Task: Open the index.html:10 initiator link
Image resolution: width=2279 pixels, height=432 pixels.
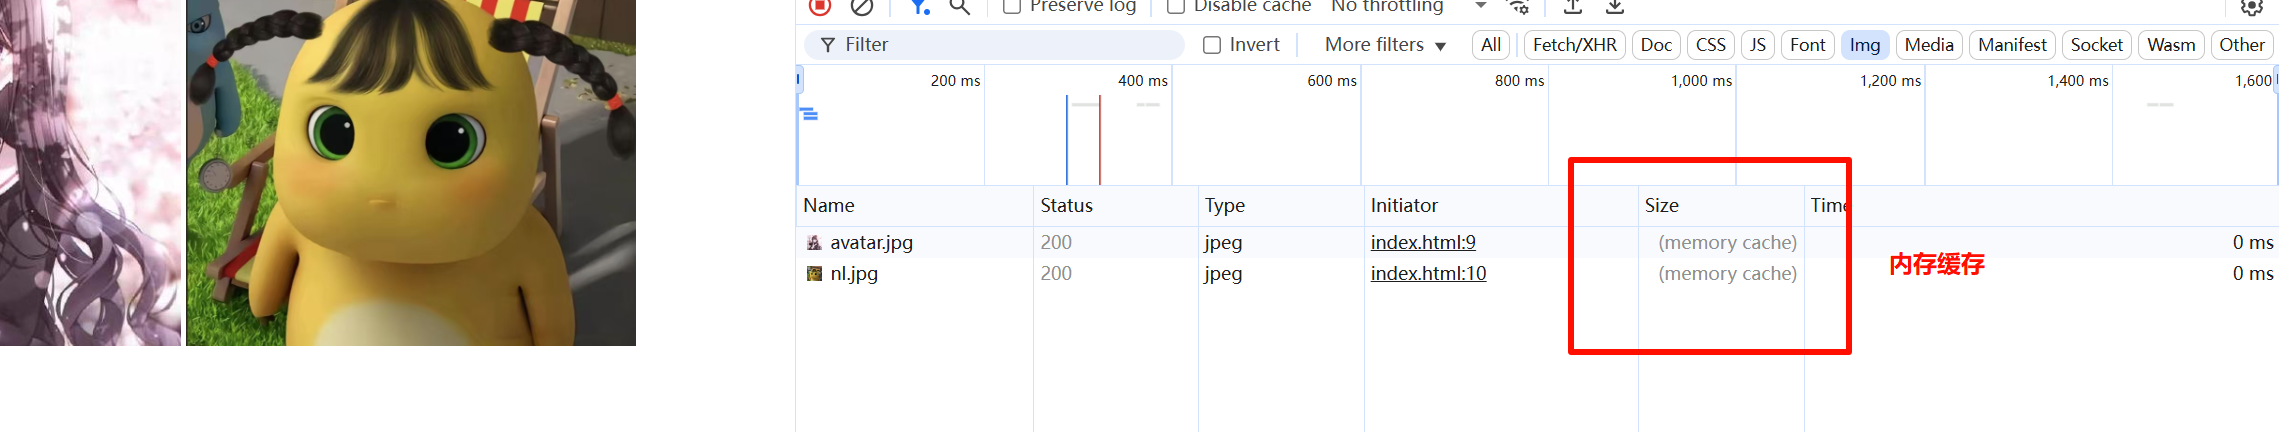Action: (x=1428, y=273)
